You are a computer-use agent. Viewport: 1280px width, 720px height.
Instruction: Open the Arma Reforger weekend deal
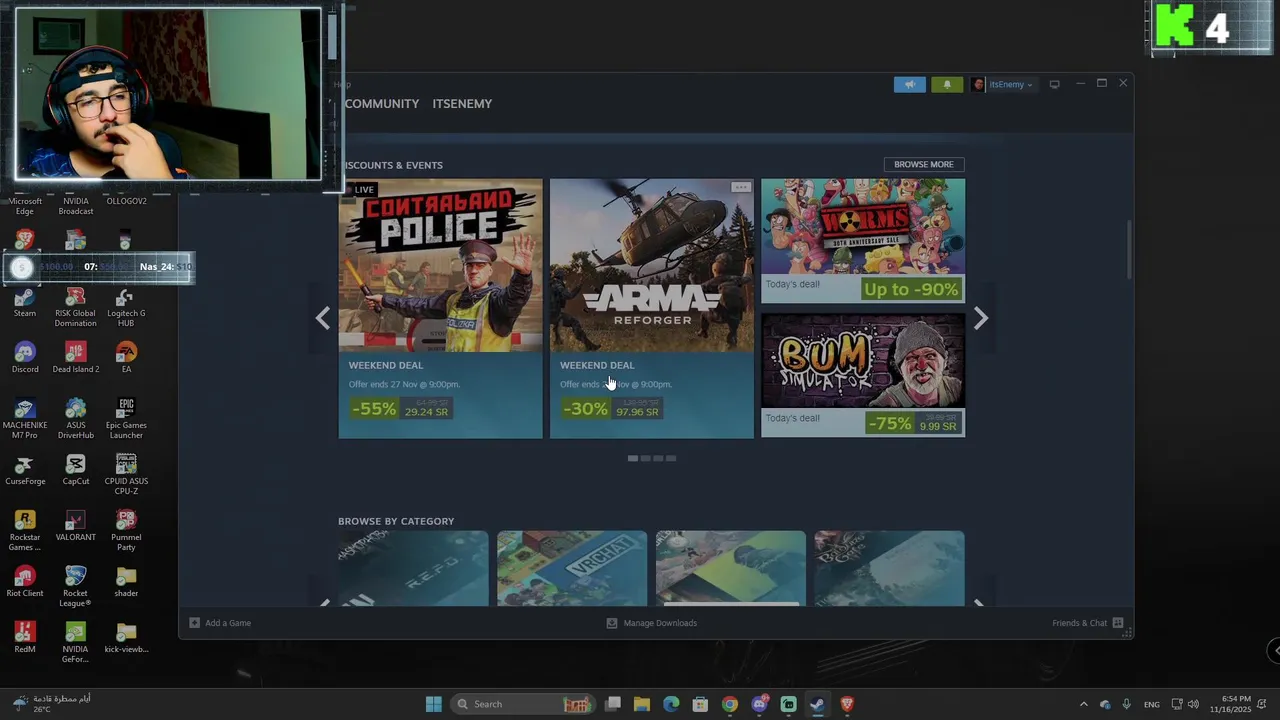pos(651,308)
